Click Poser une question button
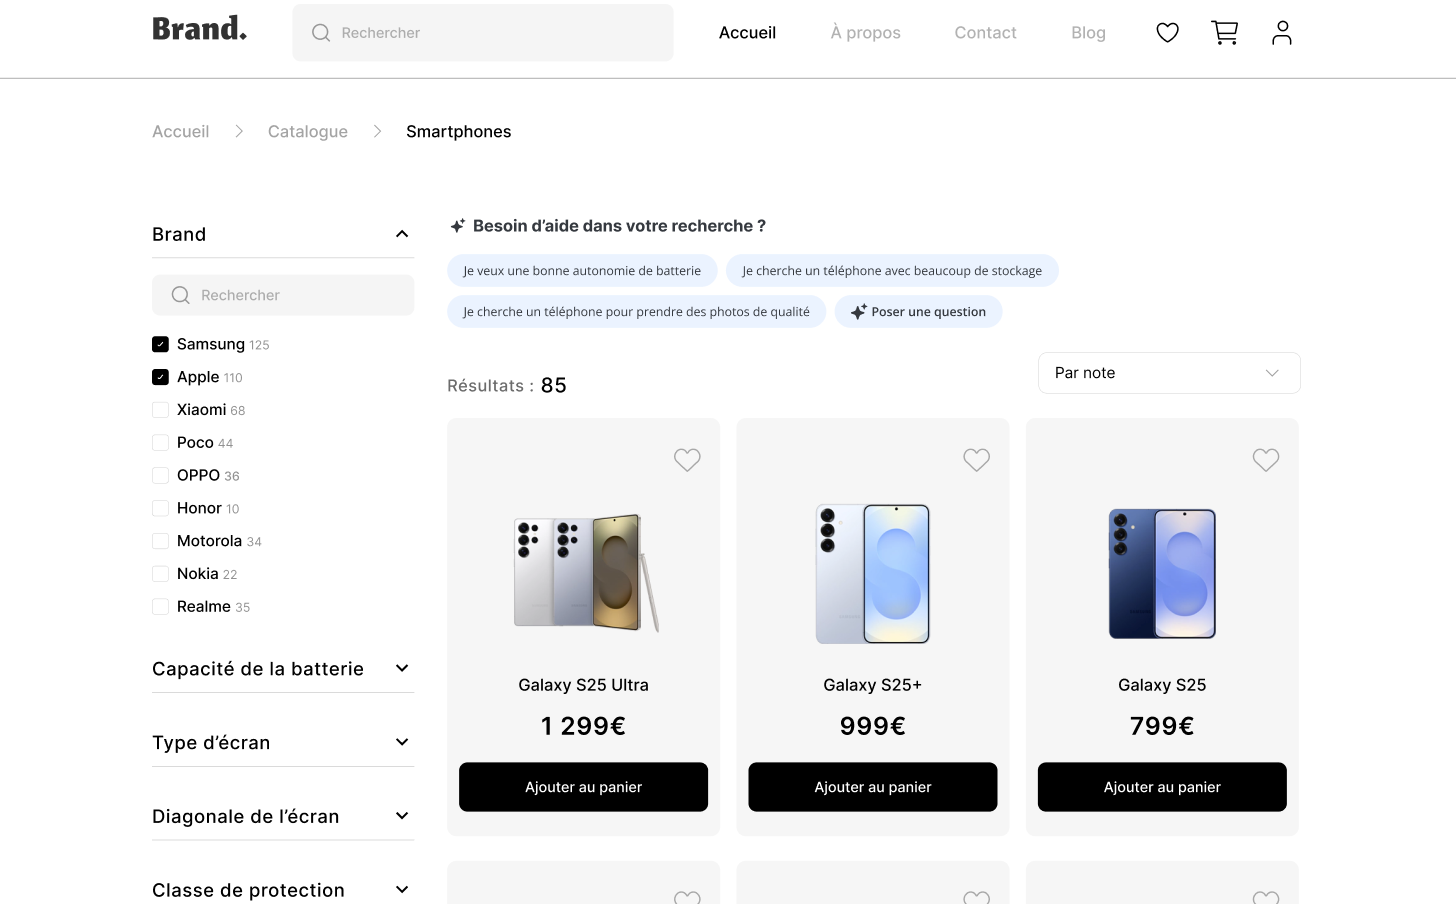The width and height of the screenshot is (1456, 904). click(918, 312)
